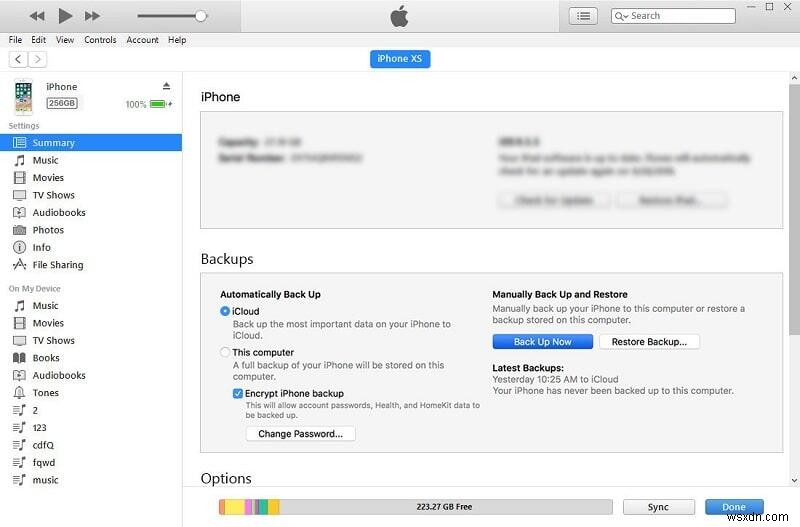Select Music icon under Settings
The width and height of the screenshot is (800, 527).
pos(19,160)
